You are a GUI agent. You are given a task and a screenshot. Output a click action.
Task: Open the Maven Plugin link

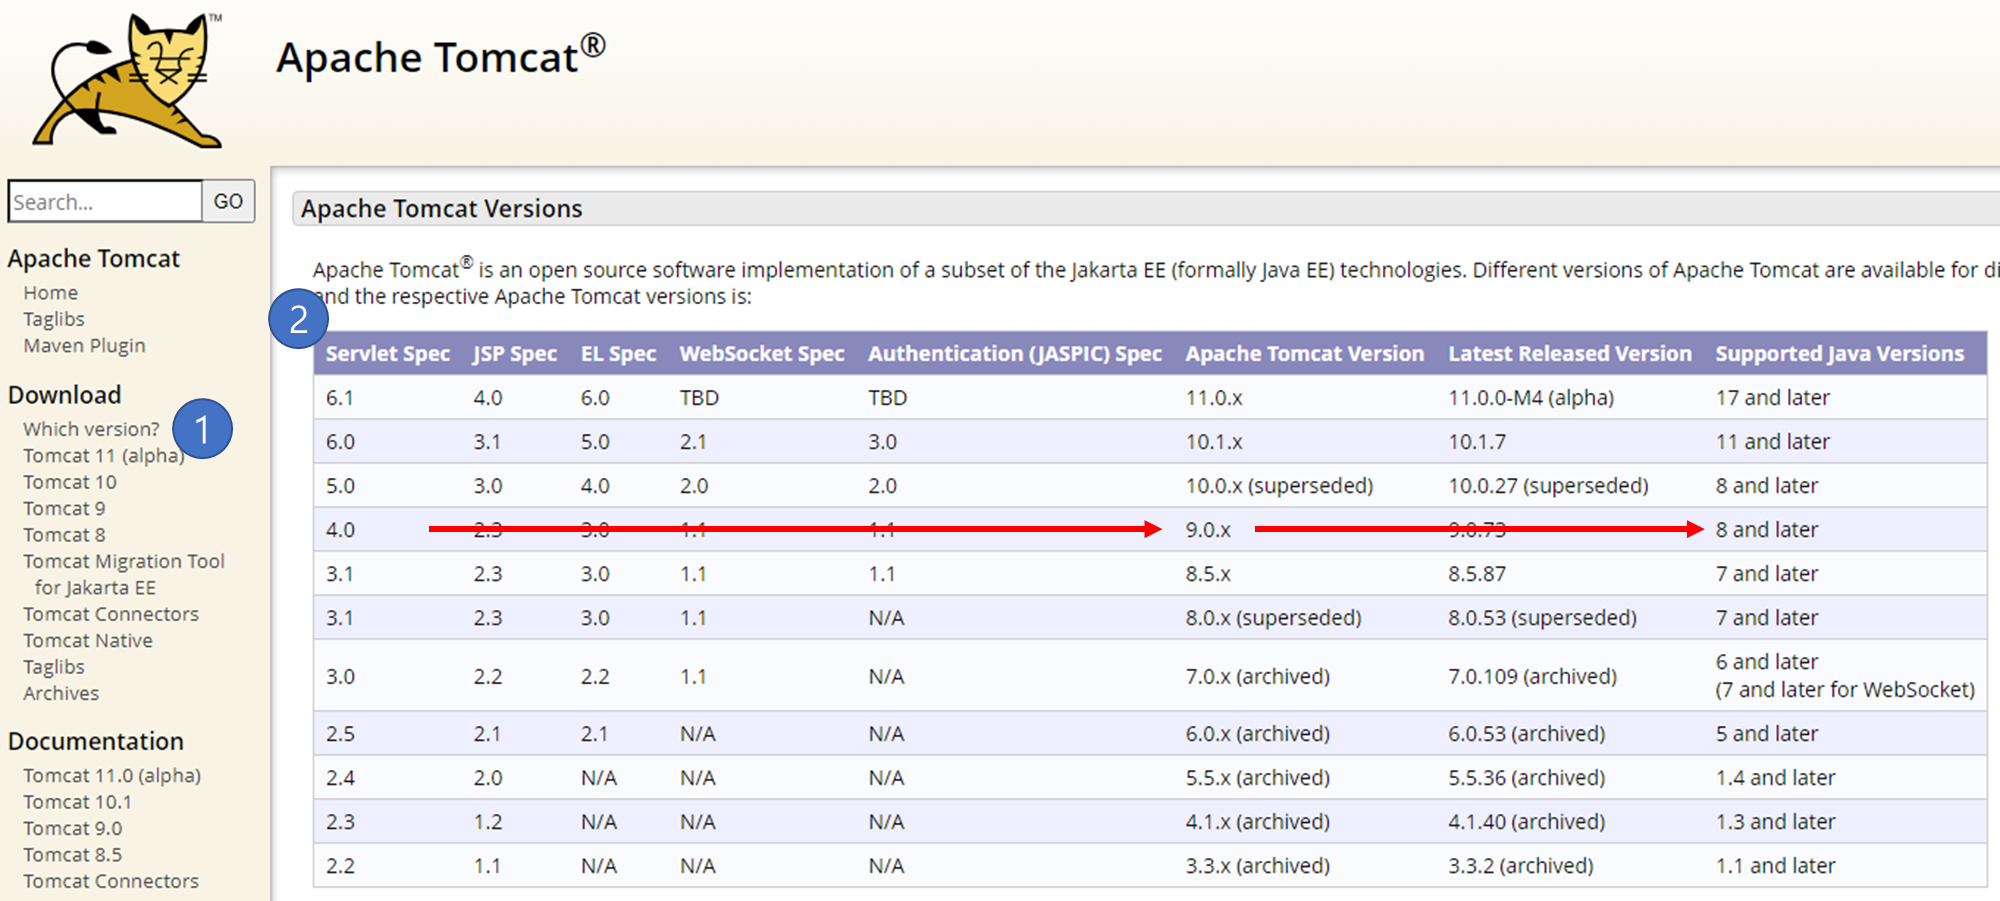point(84,345)
